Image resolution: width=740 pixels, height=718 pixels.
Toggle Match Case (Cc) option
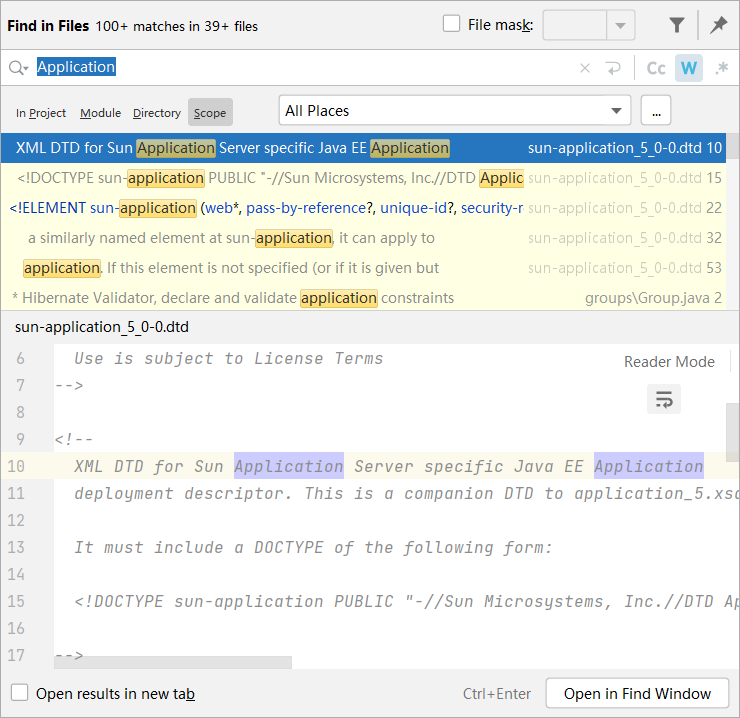[x=656, y=68]
